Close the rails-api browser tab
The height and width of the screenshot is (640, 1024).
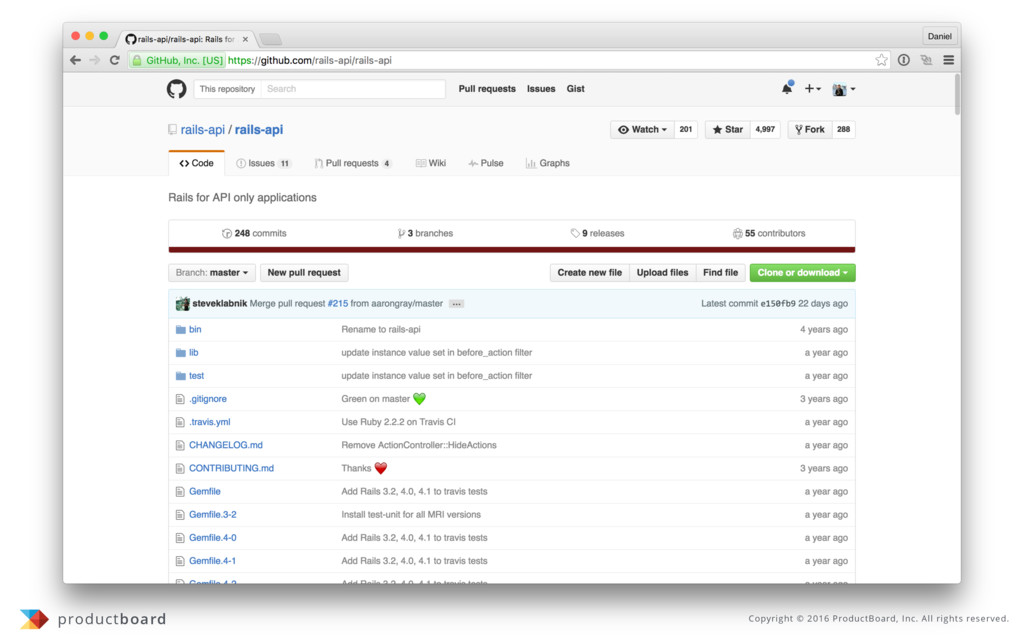[245, 39]
